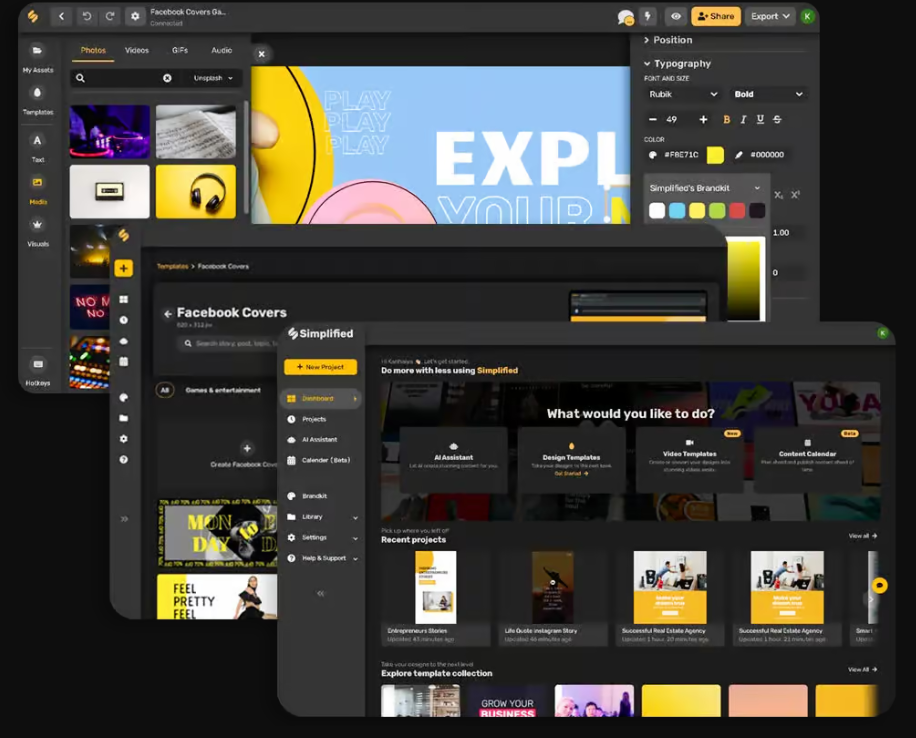The height and width of the screenshot is (738, 916).
Task: Select the cassette tape photo
Action: click(x=109, y=191)
